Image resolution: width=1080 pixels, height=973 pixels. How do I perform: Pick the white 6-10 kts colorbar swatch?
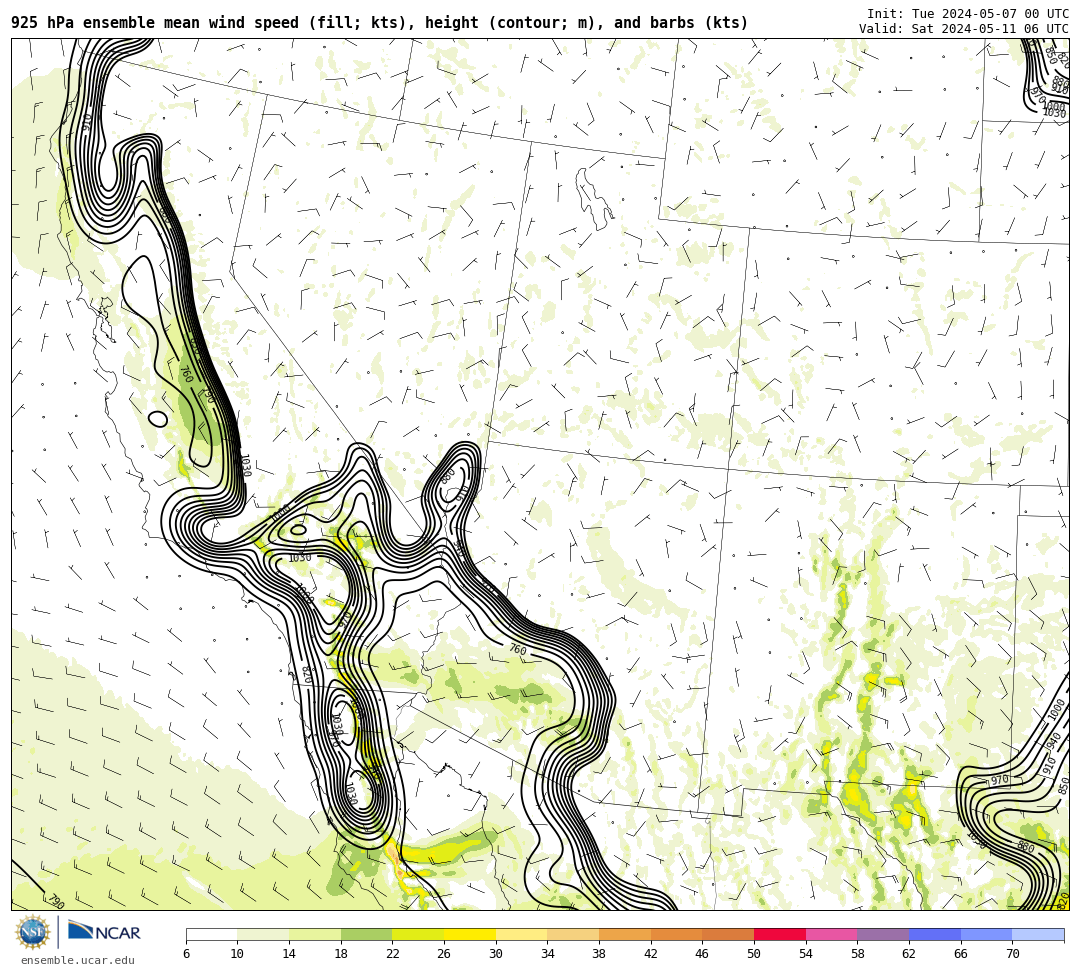pos(211,934)
